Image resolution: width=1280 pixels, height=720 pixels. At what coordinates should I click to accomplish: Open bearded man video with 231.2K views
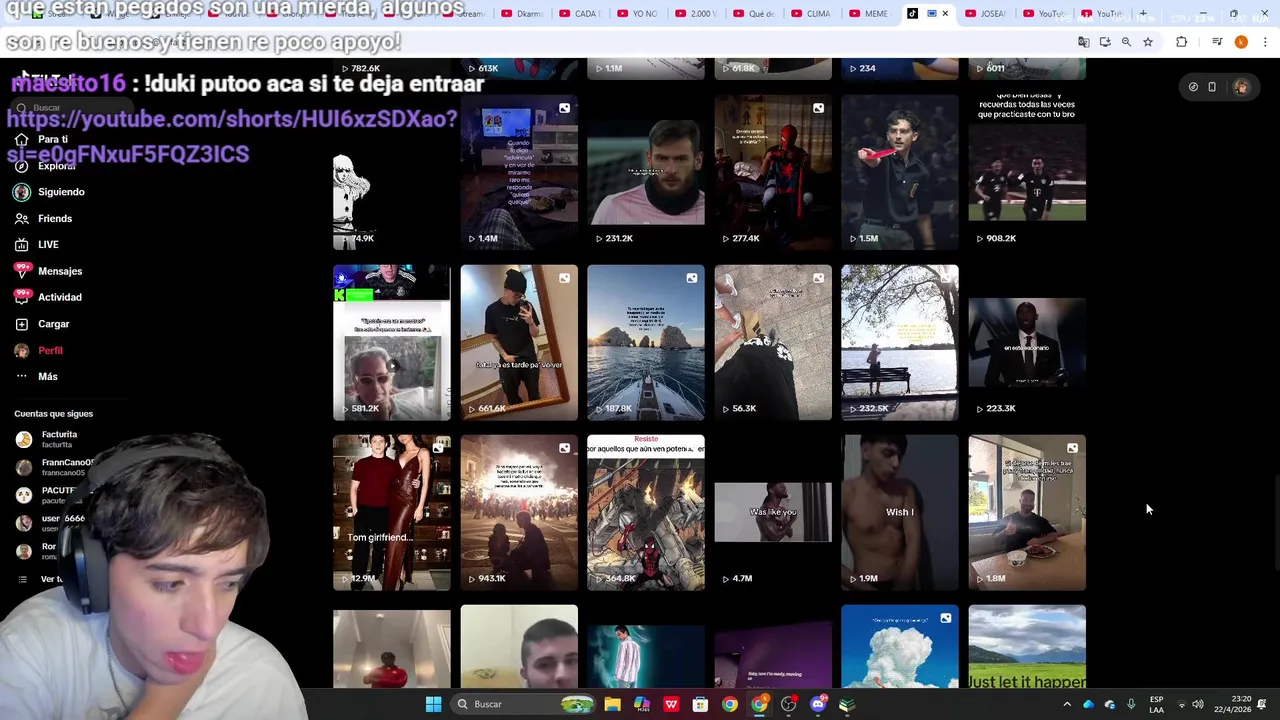tap(646, 172)
